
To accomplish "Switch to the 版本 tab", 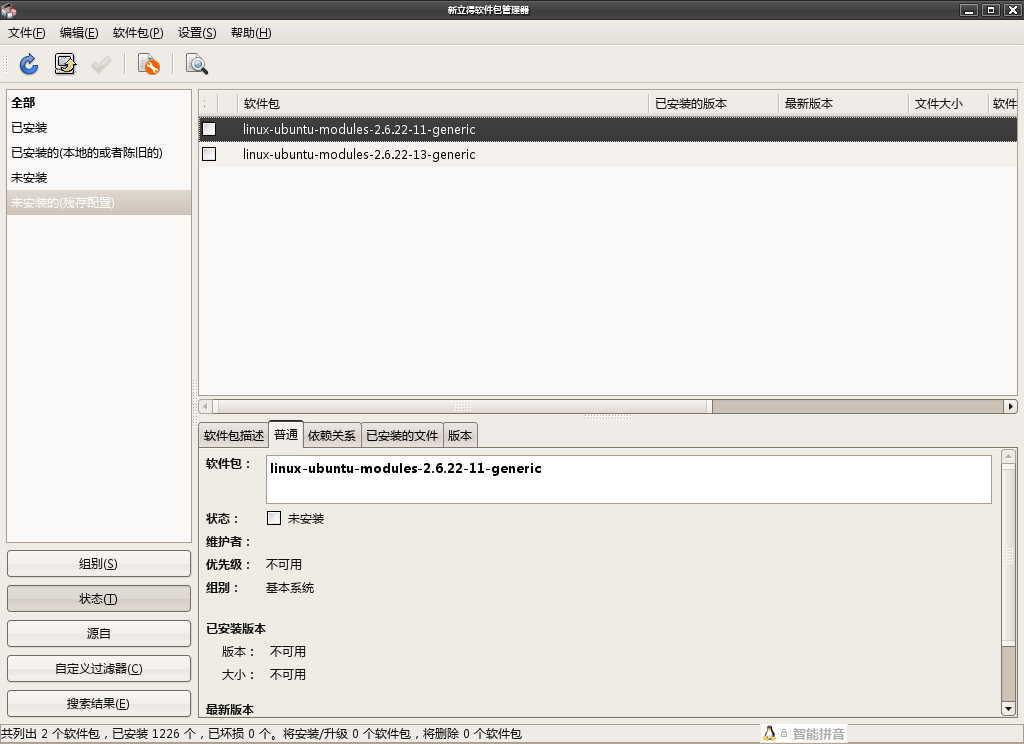I will (x=460, y=436).
